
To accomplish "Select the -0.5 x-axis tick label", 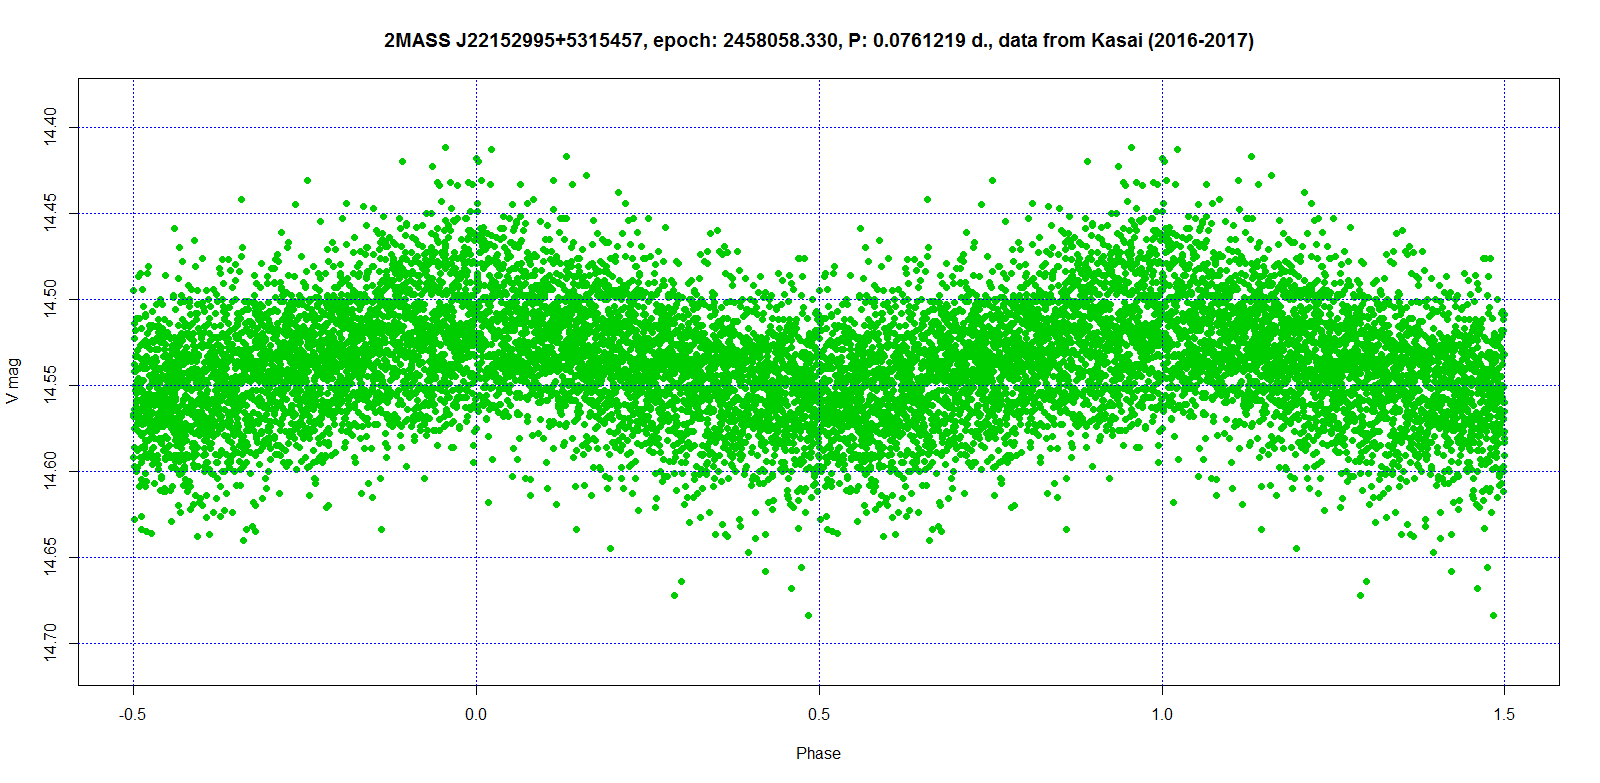I will point(133,714).
